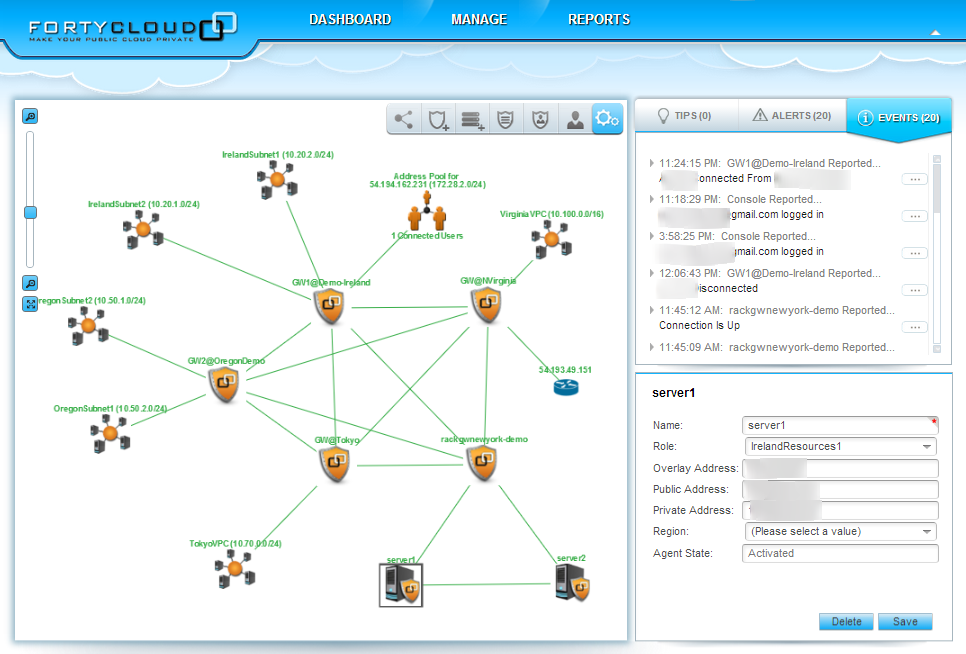
Task: Click more button for 11:18:29 PM event
Action: point(915,216)
